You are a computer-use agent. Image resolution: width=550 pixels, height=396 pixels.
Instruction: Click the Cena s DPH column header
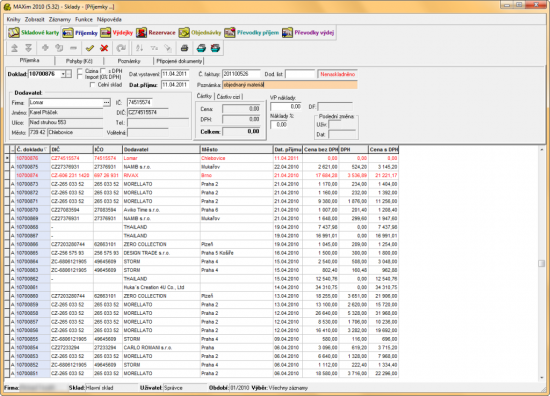click(x=383, y=149)
